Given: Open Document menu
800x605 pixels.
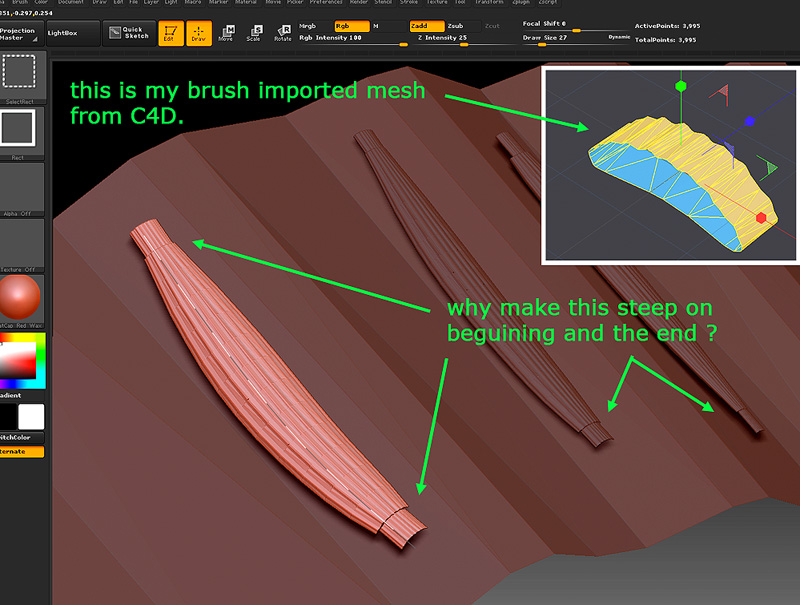Looking at the screenshot, I should (70, 3).
